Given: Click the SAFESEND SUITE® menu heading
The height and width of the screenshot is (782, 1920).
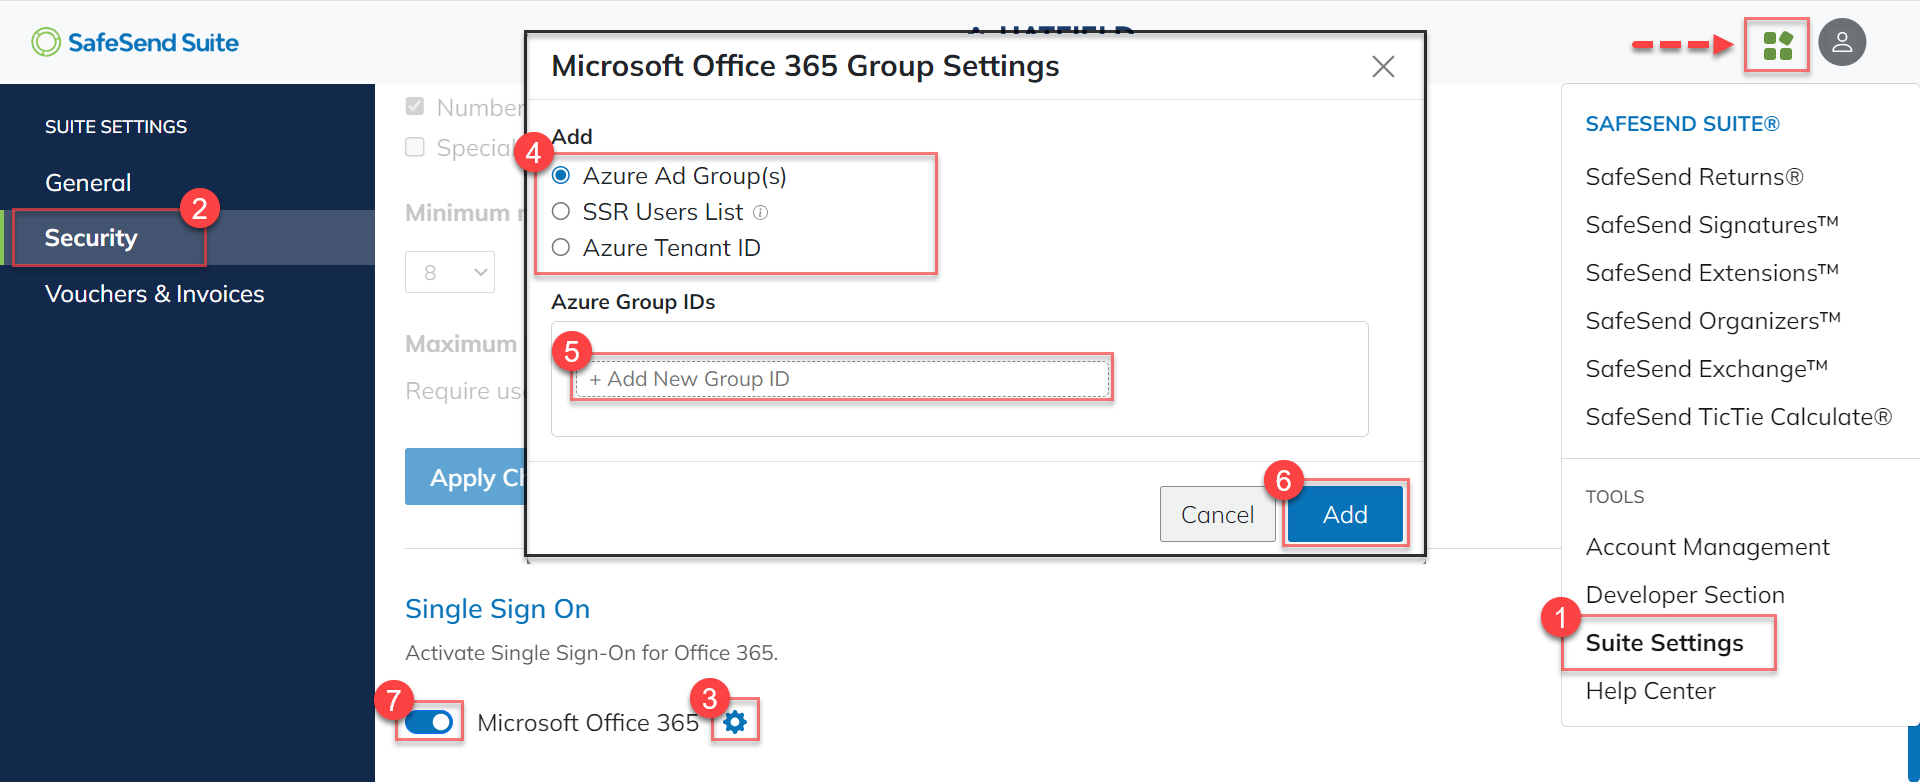Looking at the screenshot, I should click(1682, 124).
